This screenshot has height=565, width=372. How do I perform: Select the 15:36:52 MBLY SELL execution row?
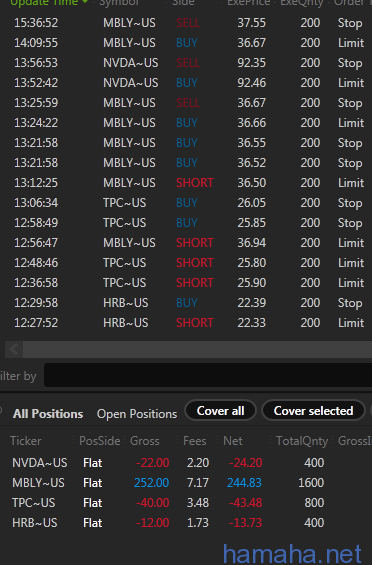pos(186,23)
